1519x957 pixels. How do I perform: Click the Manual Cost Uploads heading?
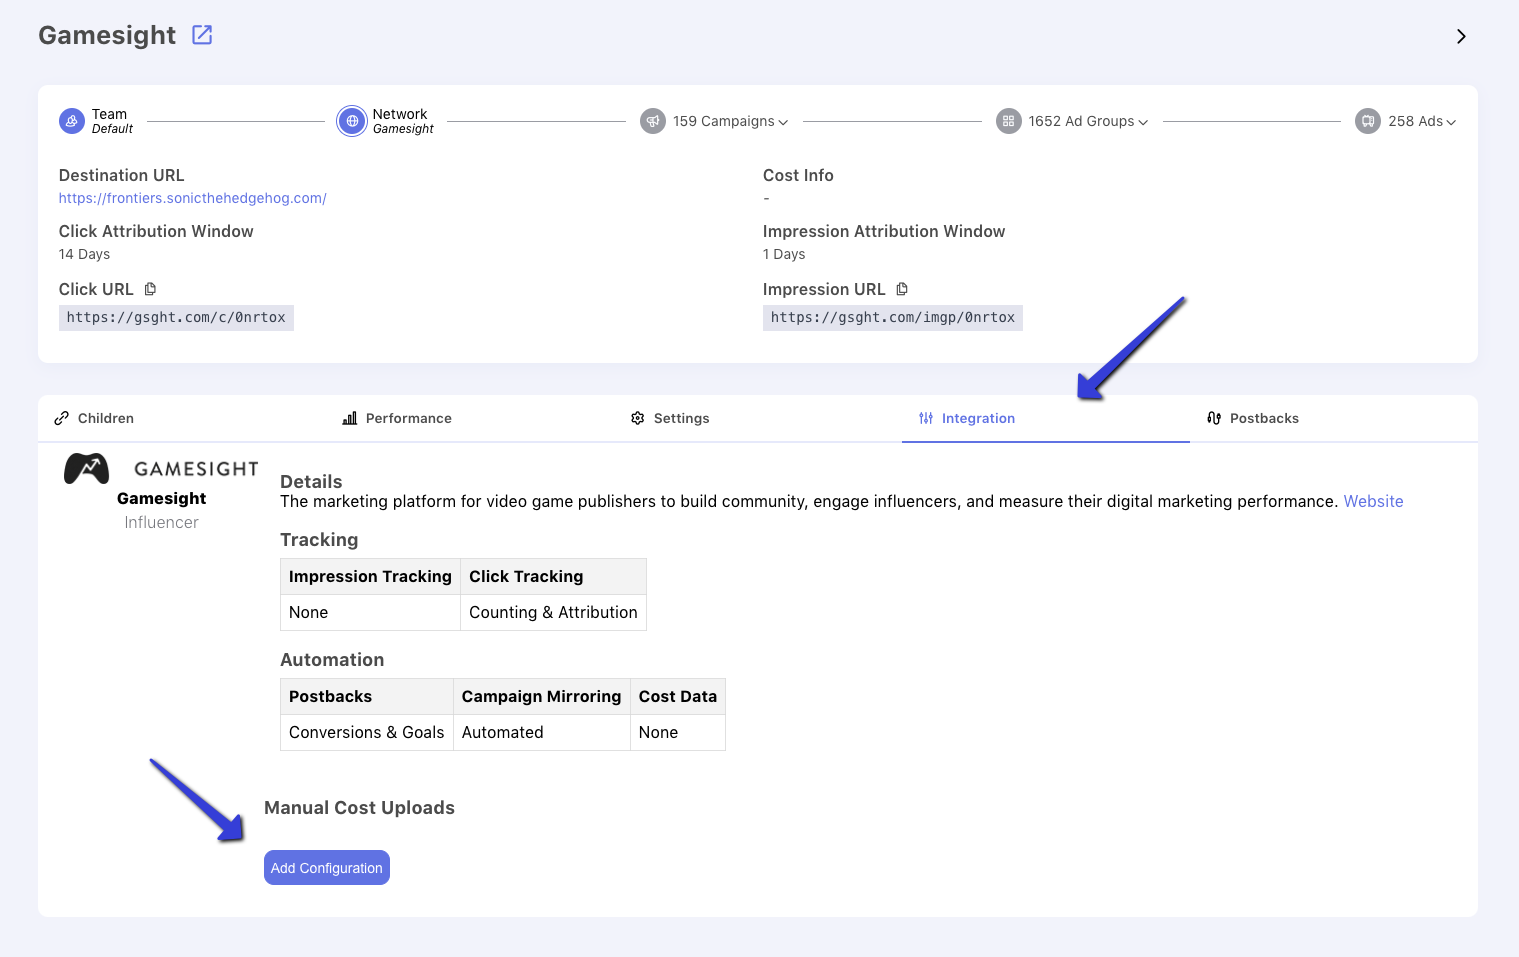[x=359, y=808]
